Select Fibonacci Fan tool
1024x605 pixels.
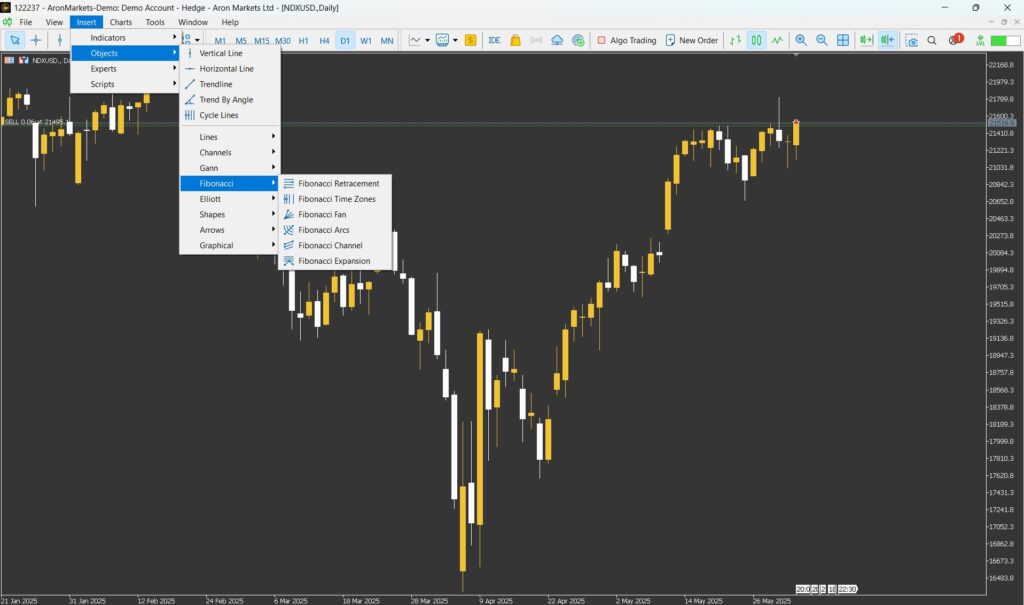click(x=335, y=214)
